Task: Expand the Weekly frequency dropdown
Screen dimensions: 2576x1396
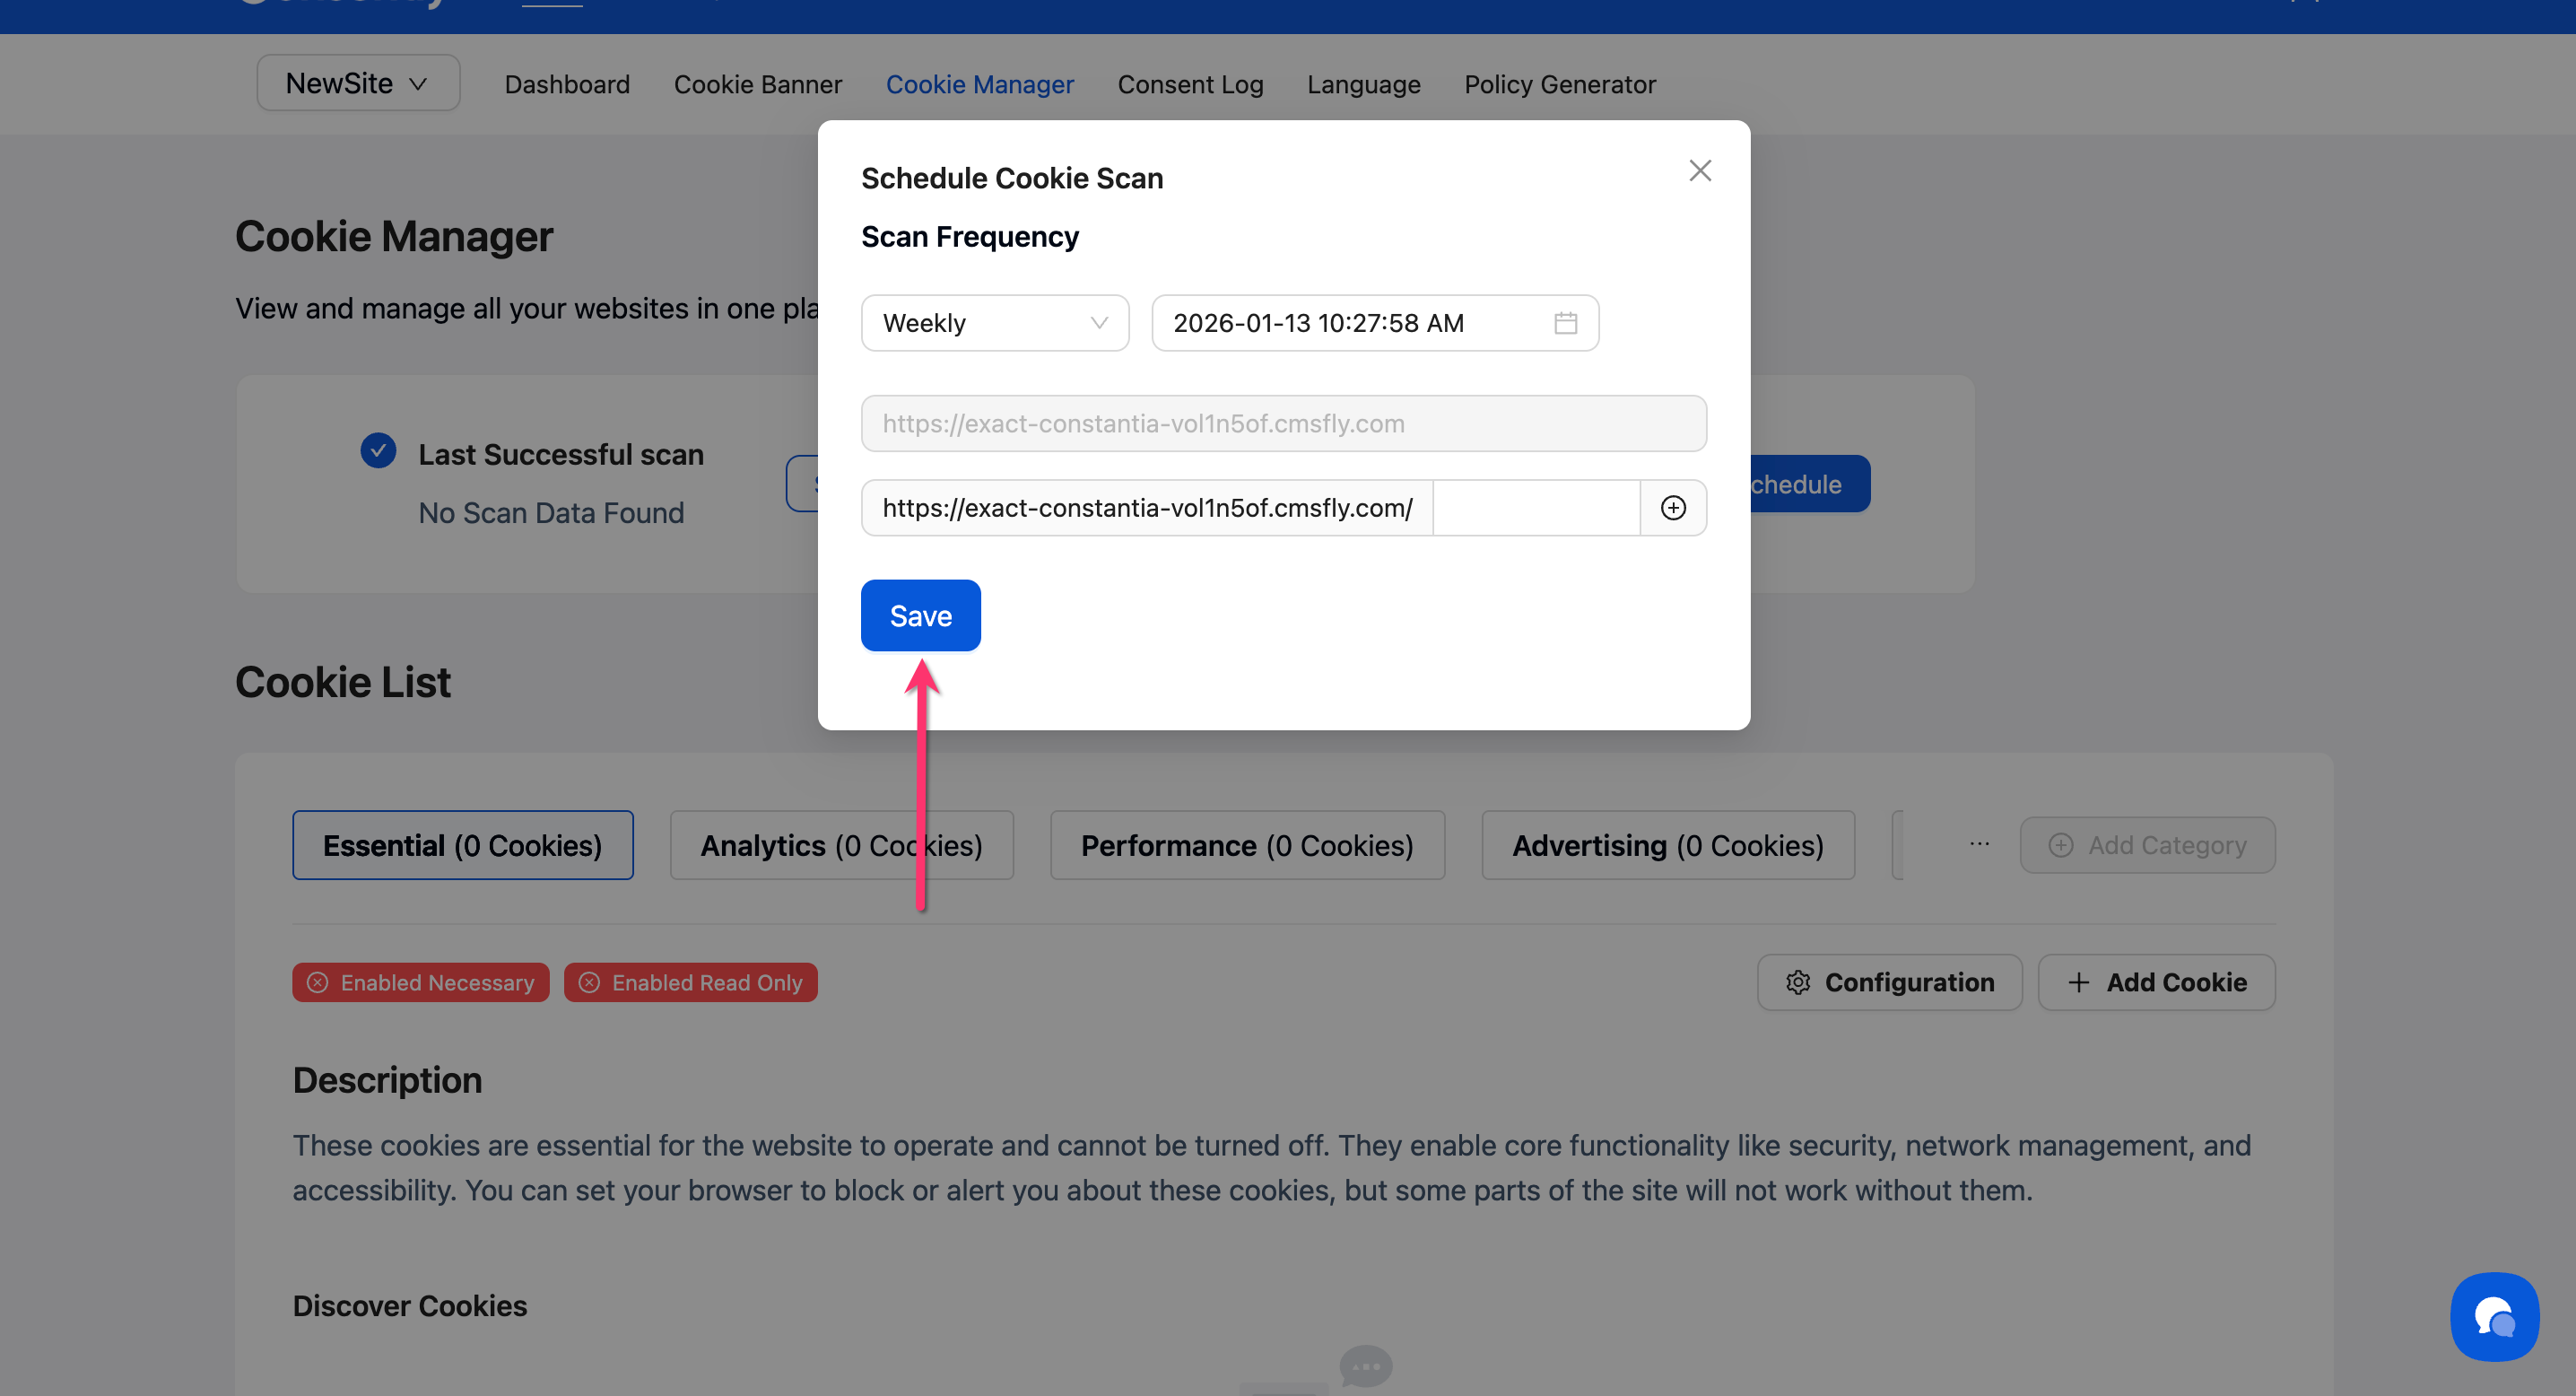Action: point(994,323)
